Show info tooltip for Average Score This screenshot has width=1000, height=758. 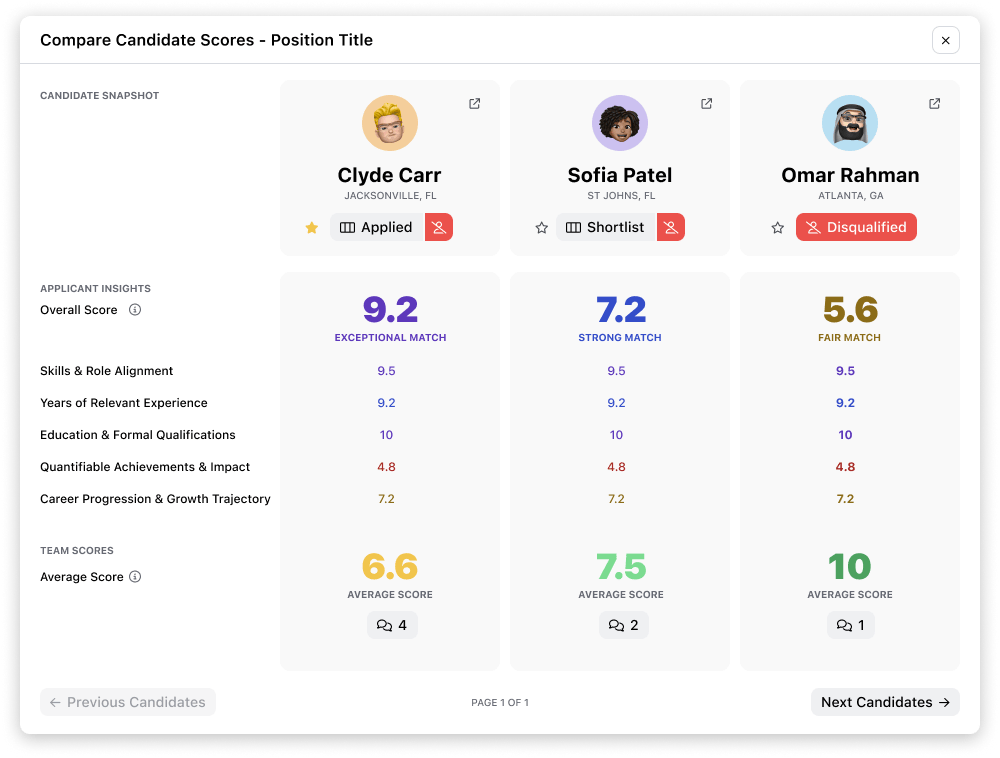pyautogui.click(x=135, y=577)
